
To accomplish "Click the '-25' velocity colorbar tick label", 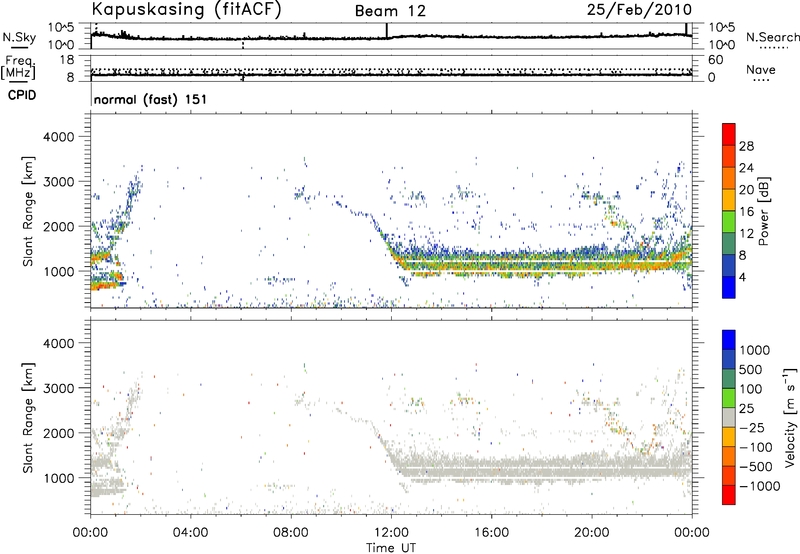I will point(752,427).
